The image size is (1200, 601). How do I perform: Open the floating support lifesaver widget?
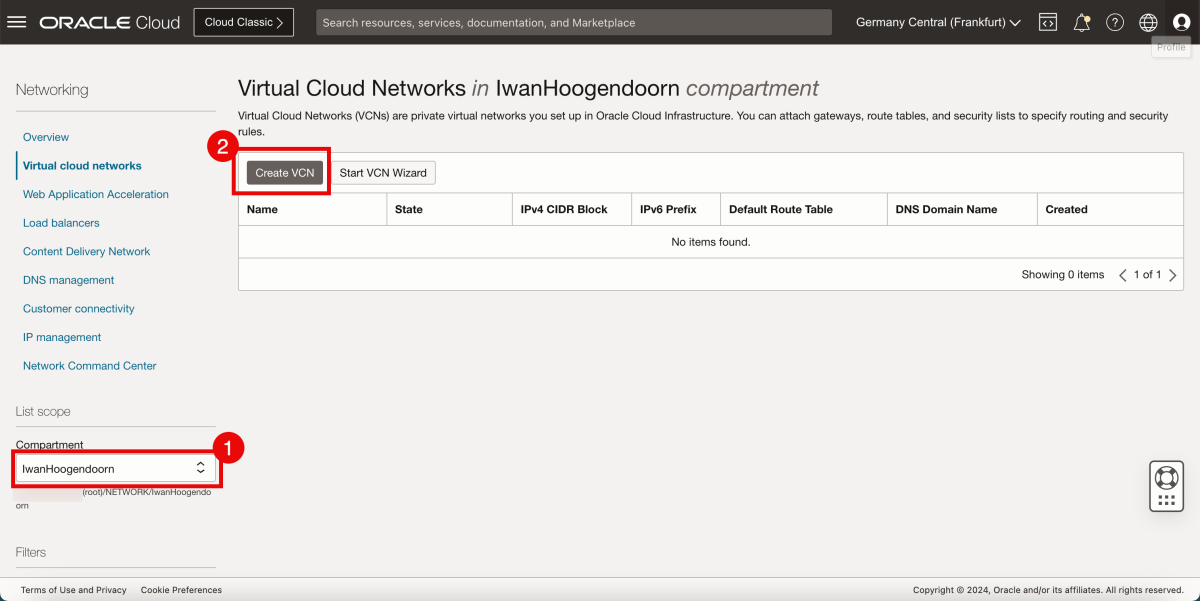tap(1166, 485)
